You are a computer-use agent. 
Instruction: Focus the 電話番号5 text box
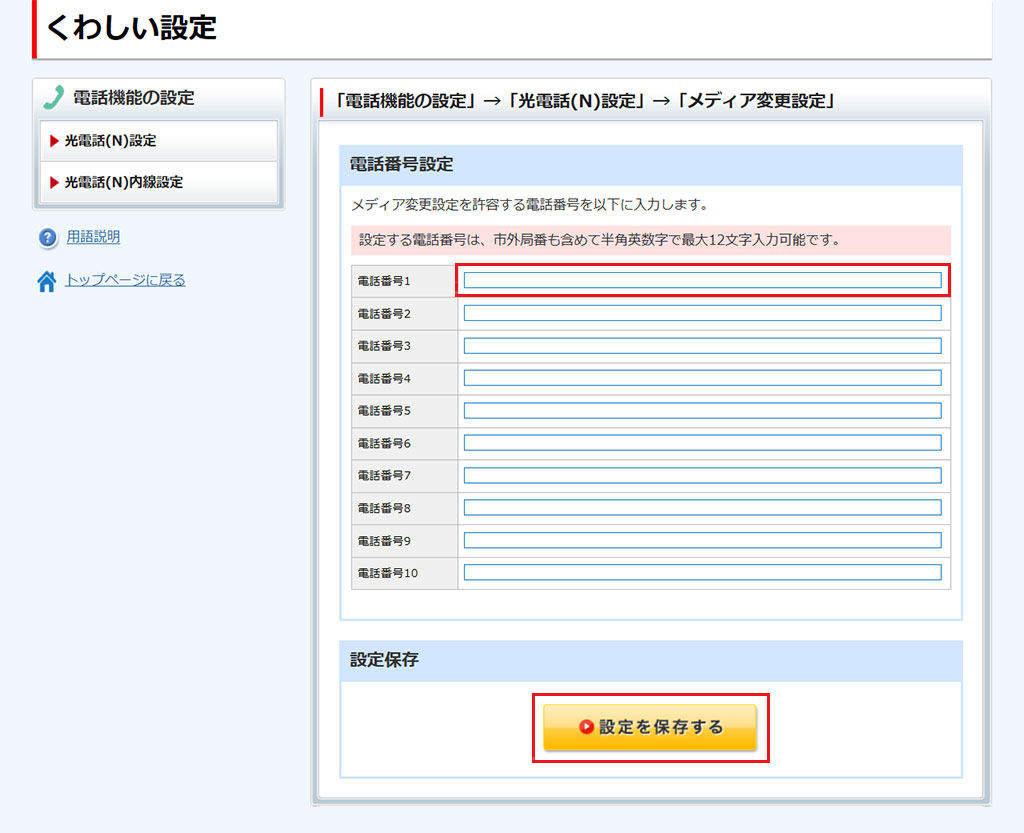click(702, 411)
